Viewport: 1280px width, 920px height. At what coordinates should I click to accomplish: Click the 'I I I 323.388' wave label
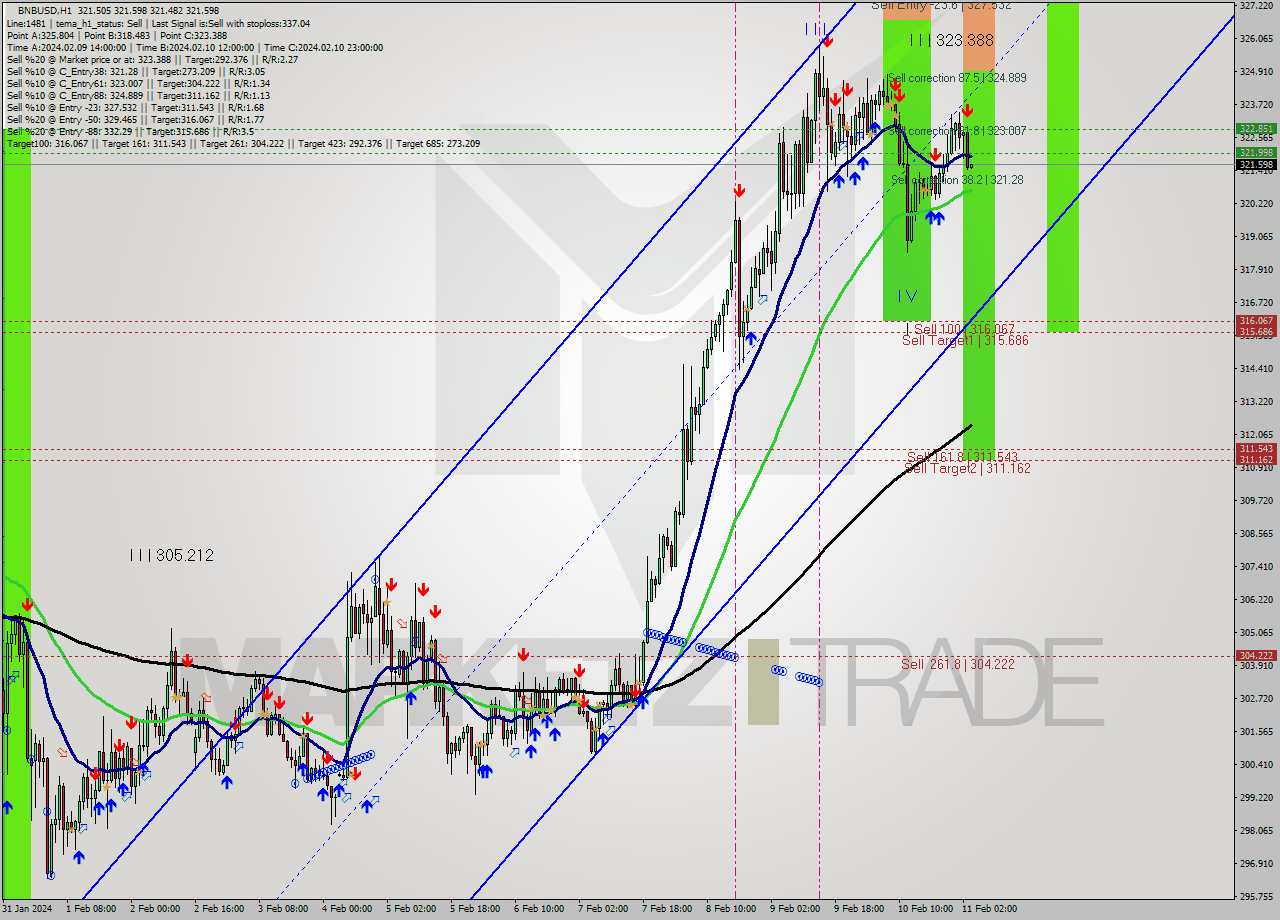(x=951, y=40)
